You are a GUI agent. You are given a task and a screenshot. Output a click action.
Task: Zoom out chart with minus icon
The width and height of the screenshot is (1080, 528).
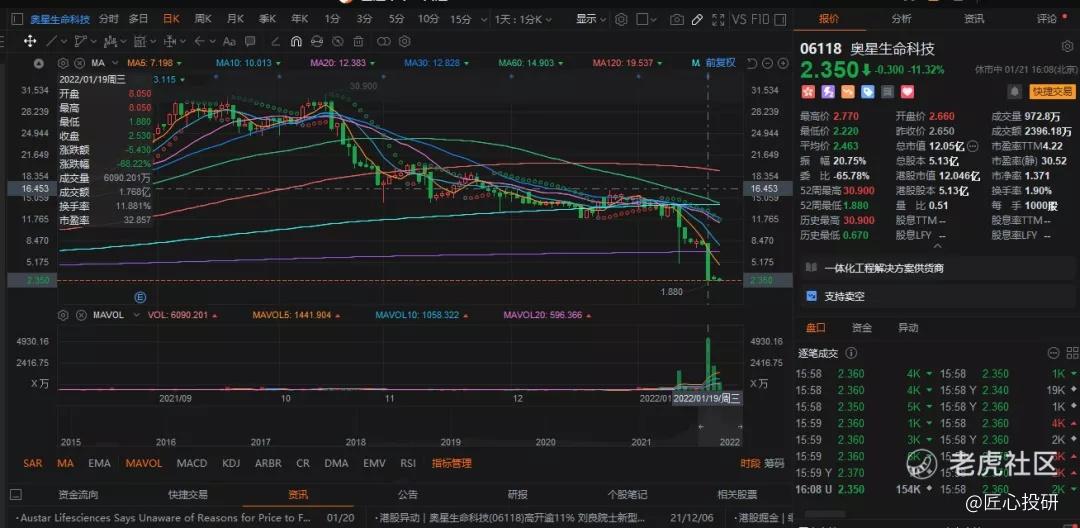click(x=767, y=63)
